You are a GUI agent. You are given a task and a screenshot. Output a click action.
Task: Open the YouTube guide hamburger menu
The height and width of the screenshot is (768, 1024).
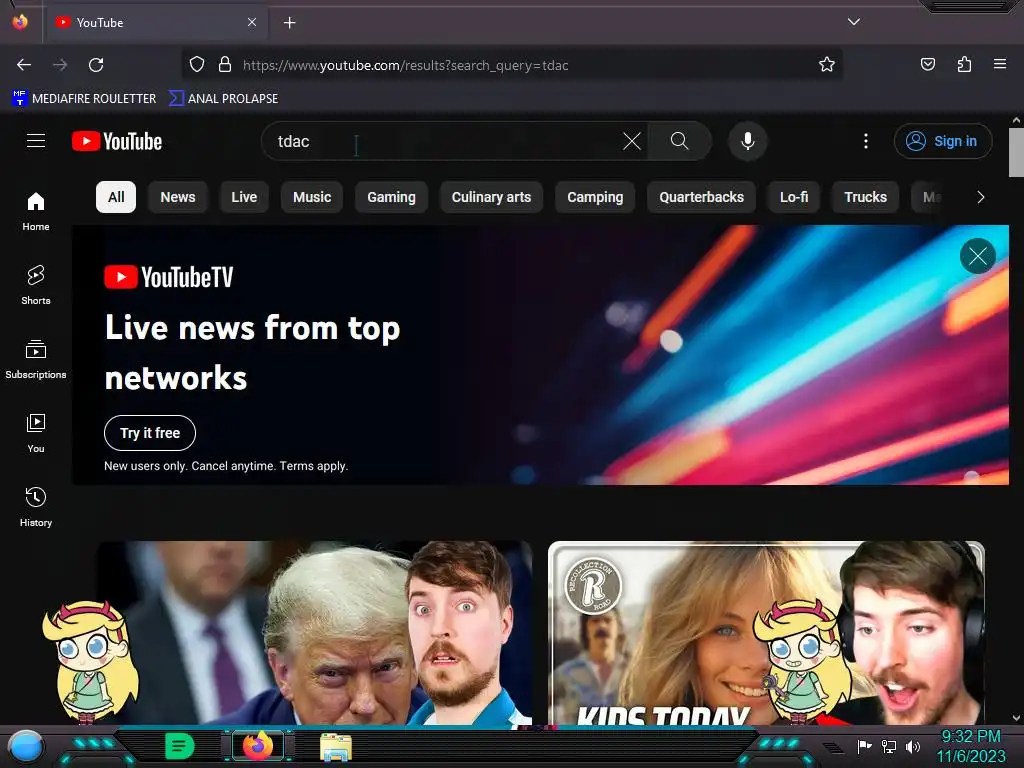(36, 141)
